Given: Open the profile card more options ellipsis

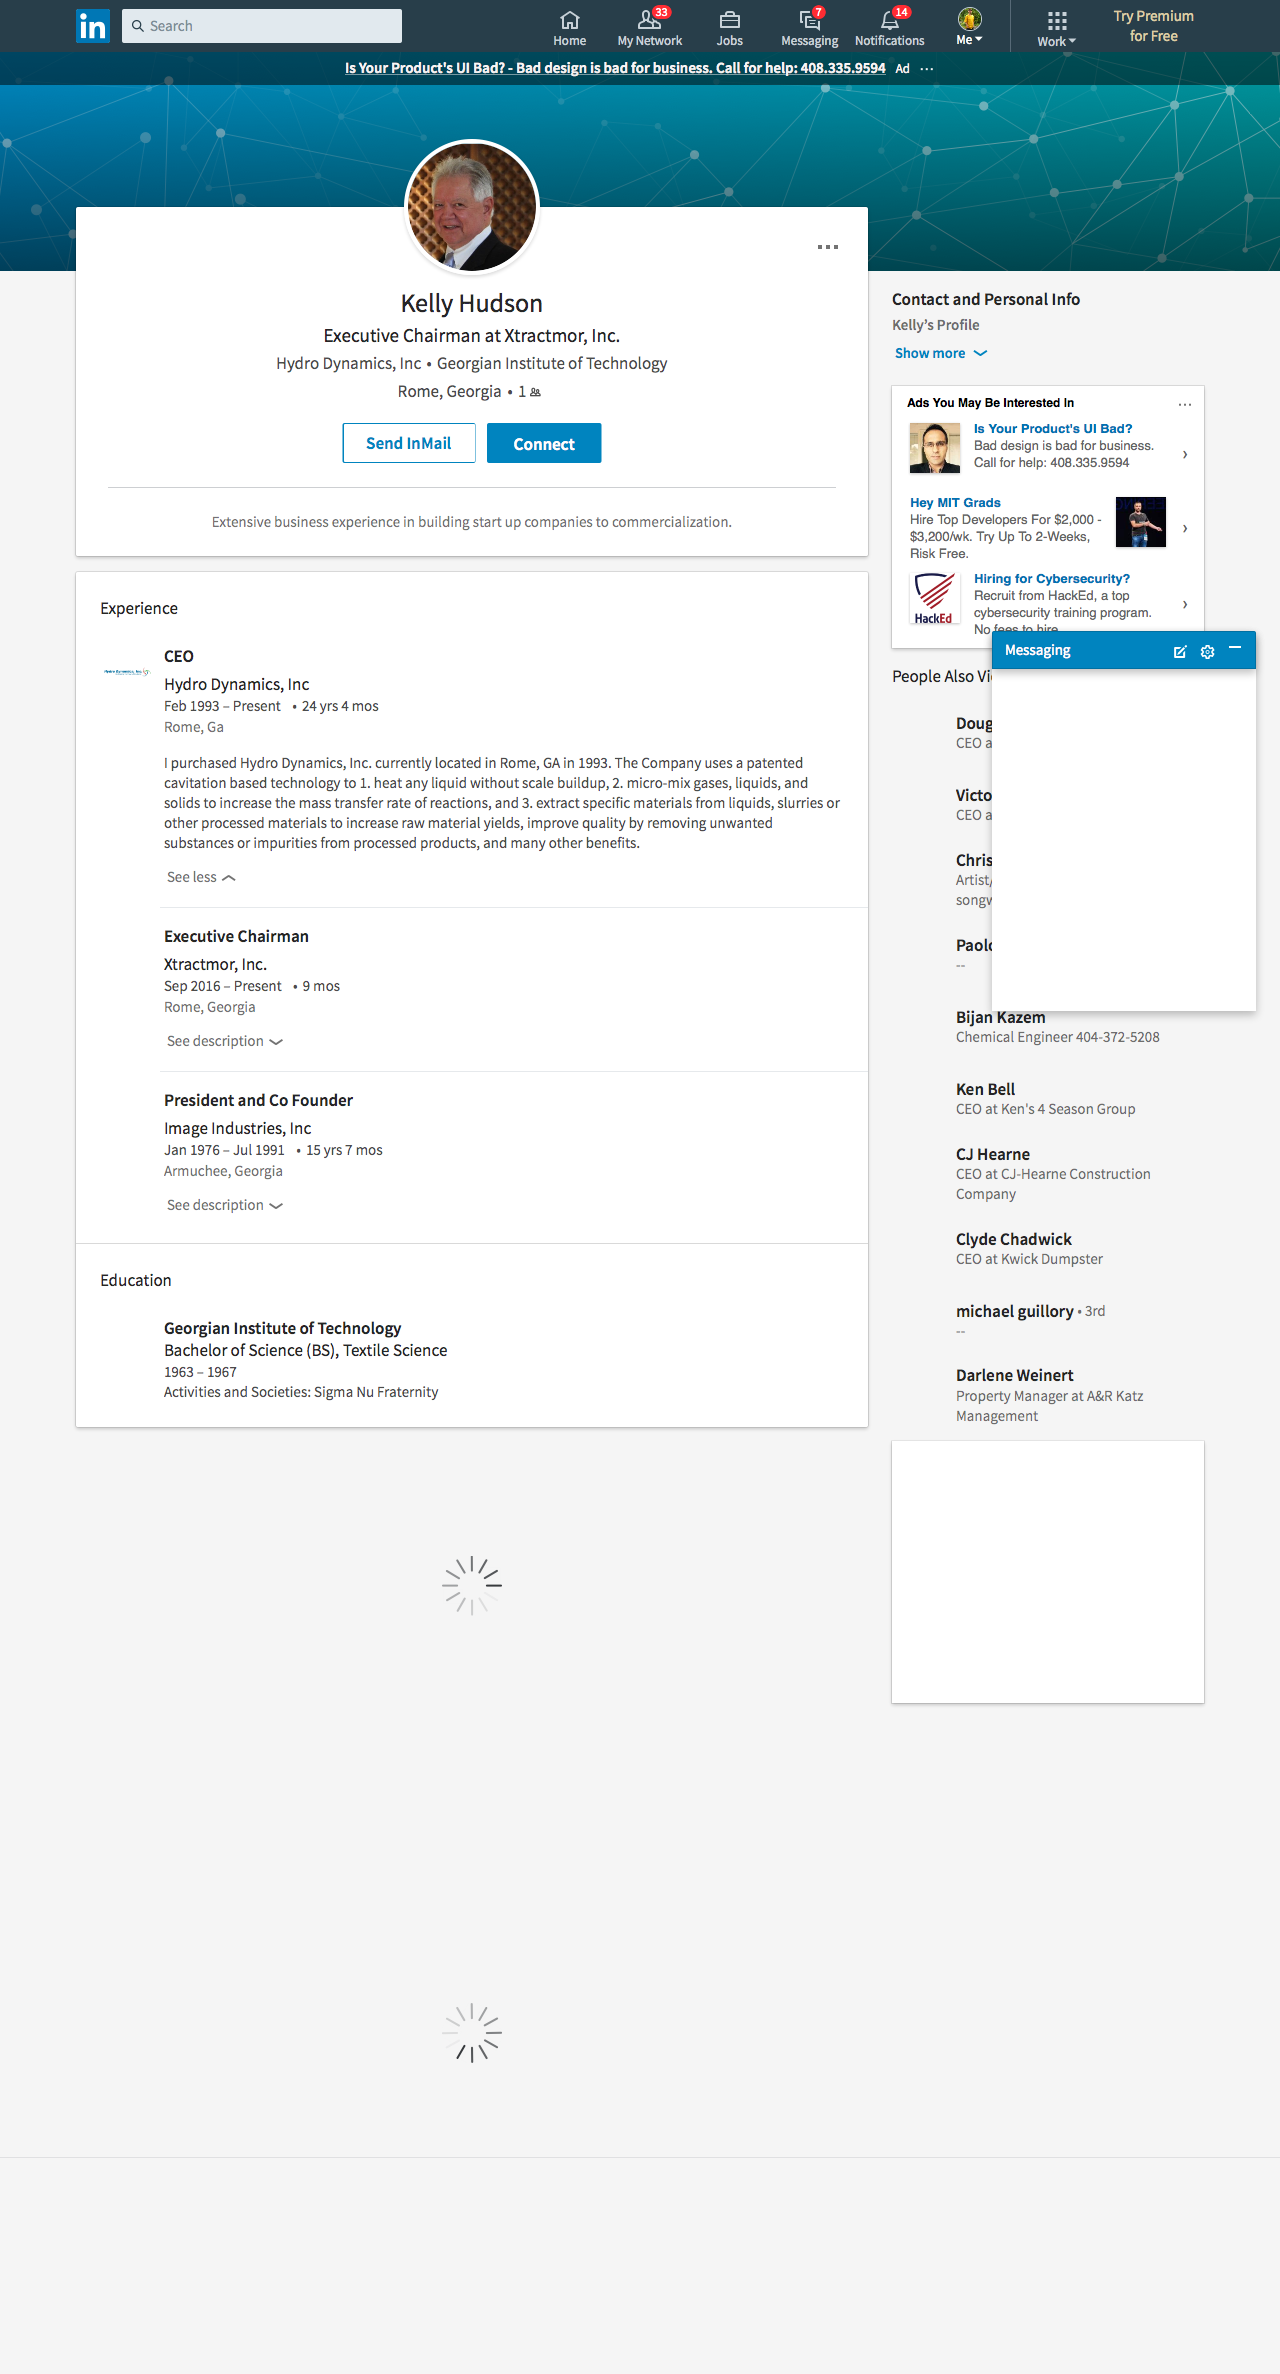Looking at the screenshot, I should (827, 247).
